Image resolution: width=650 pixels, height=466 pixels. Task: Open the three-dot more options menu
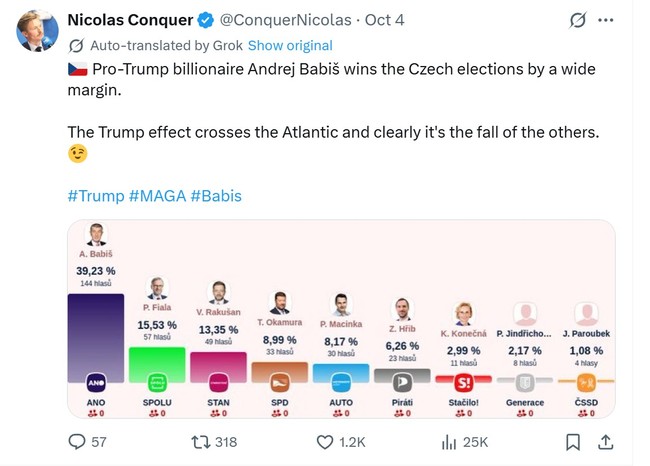pos(606,20)
